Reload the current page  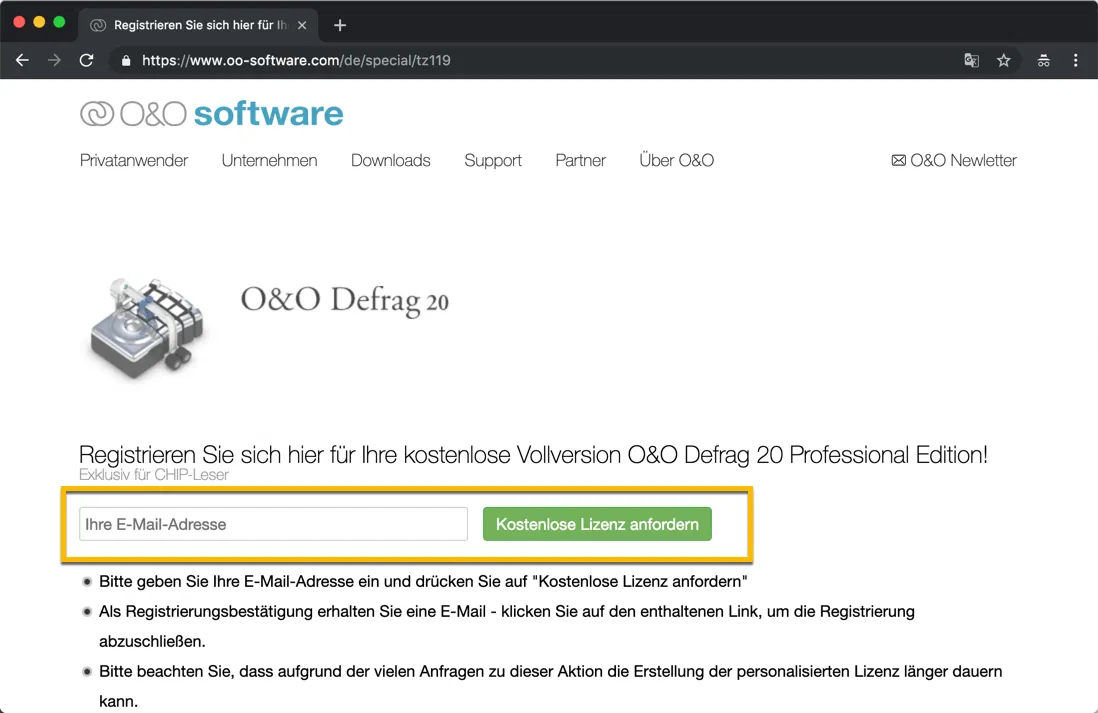(87, 60)
